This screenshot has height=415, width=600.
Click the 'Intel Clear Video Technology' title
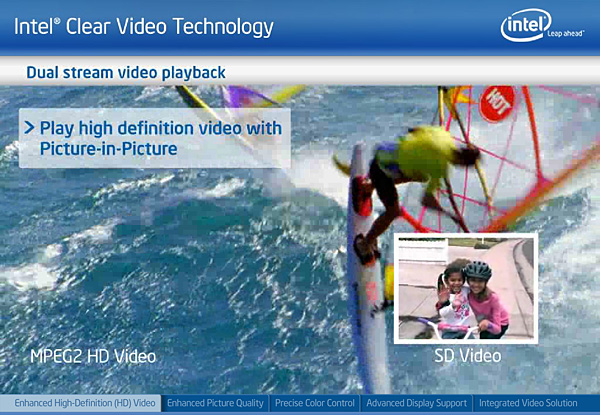pyautogui.click(x=144, y=27)
